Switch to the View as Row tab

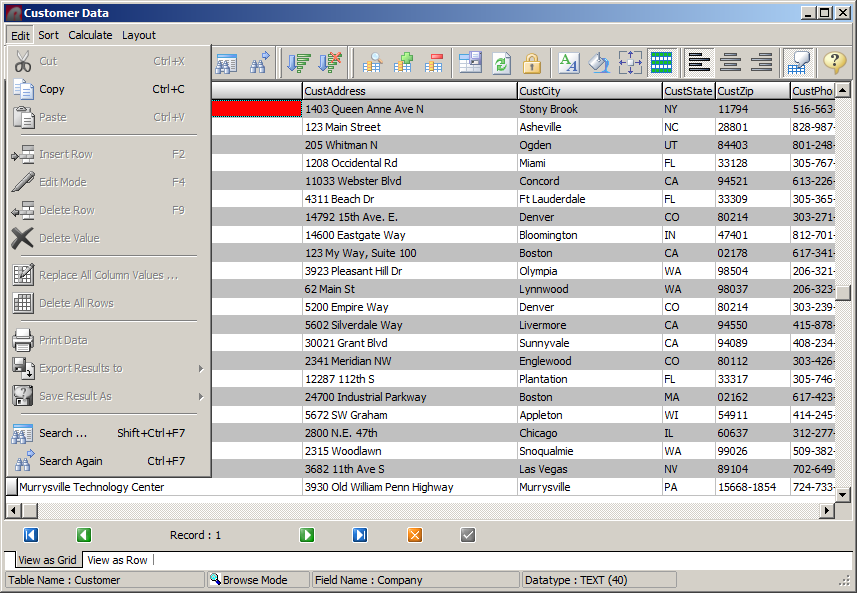click(117, 560)
